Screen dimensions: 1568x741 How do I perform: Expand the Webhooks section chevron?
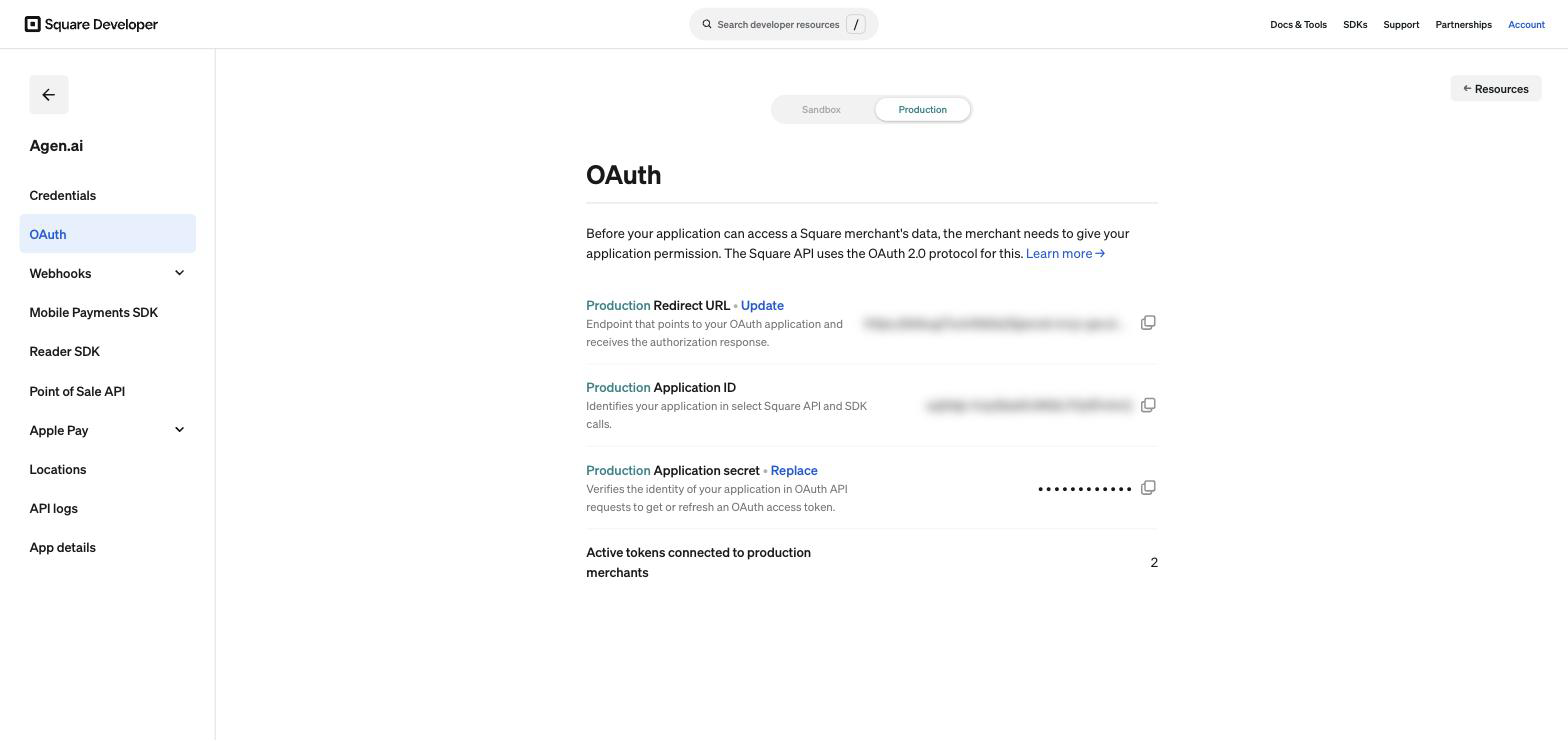tap(179, 273)
